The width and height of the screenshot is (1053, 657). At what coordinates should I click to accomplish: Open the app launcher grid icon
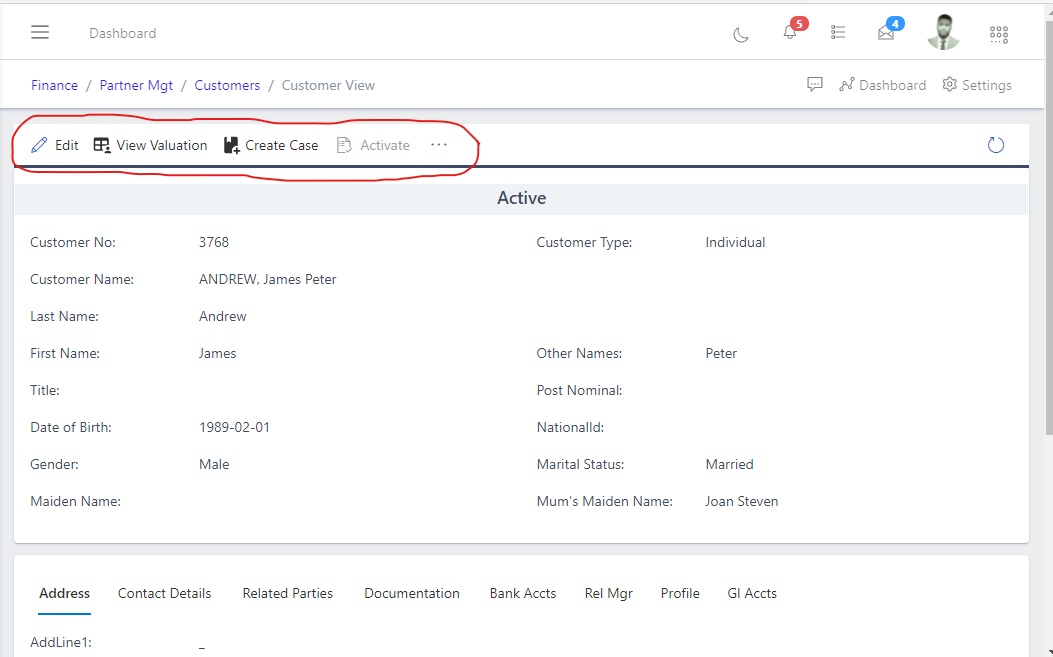(x=998, y=32)
